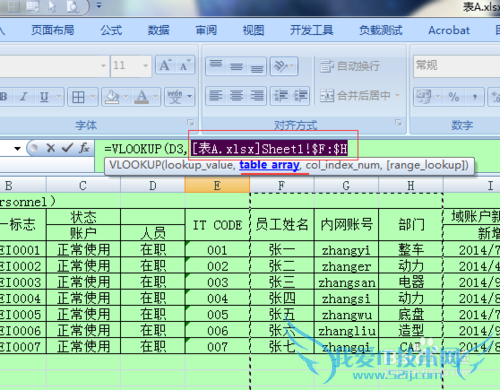
Task: Click the phonetic guide wén icon
Action: click(x=175, y=97)
